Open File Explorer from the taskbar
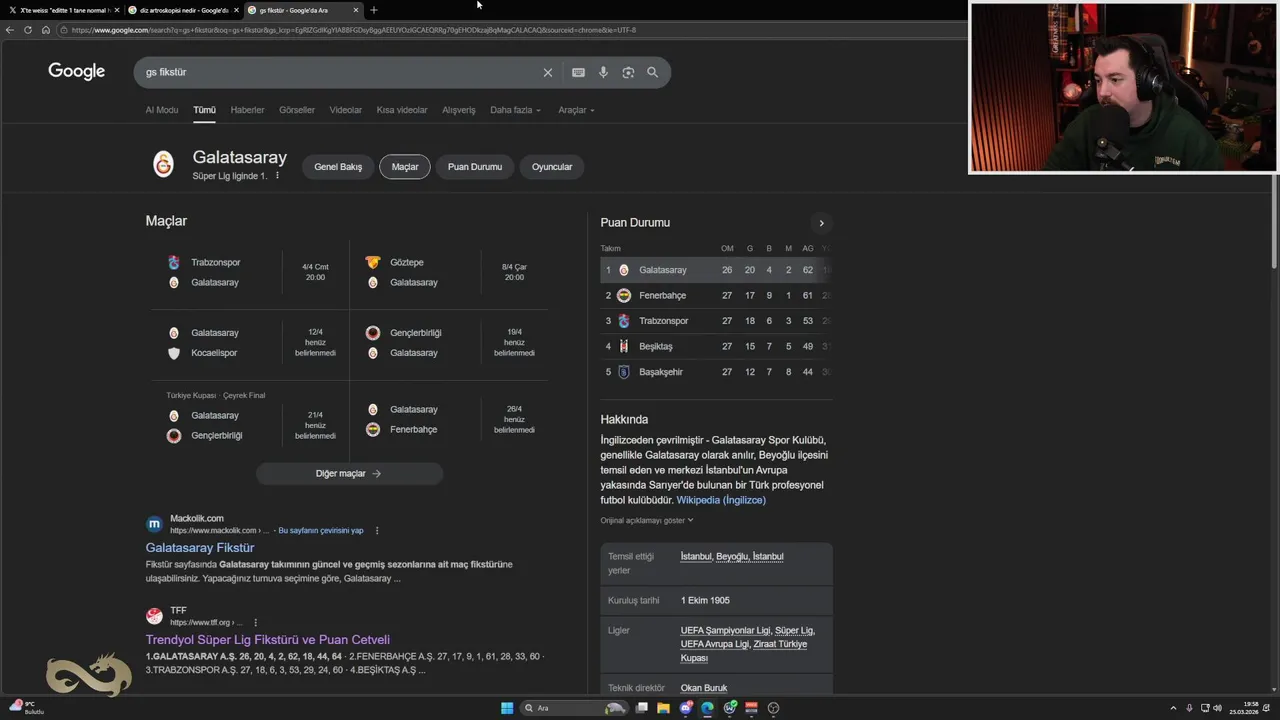This screenshot has height=720, width=1280. (663, 708)
